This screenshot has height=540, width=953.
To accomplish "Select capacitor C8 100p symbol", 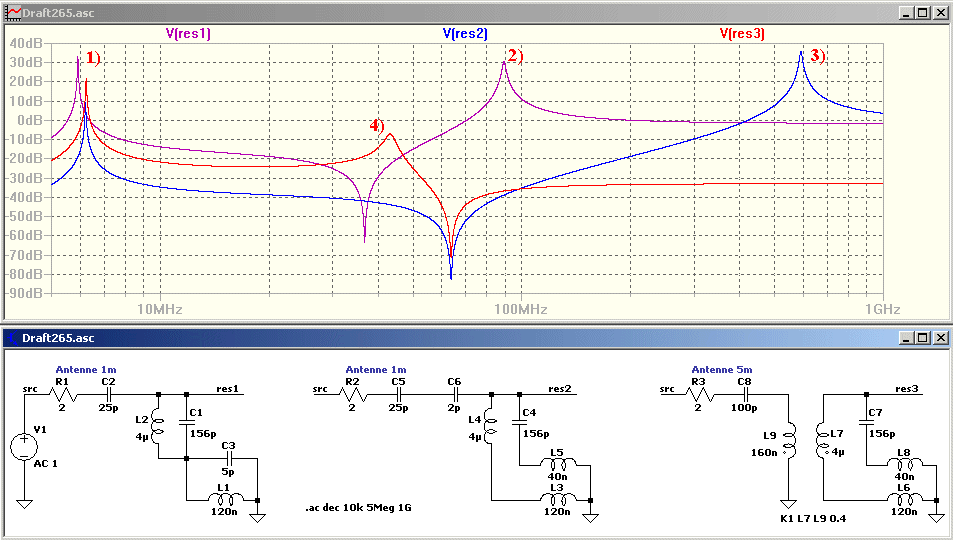I will (745, 395).
